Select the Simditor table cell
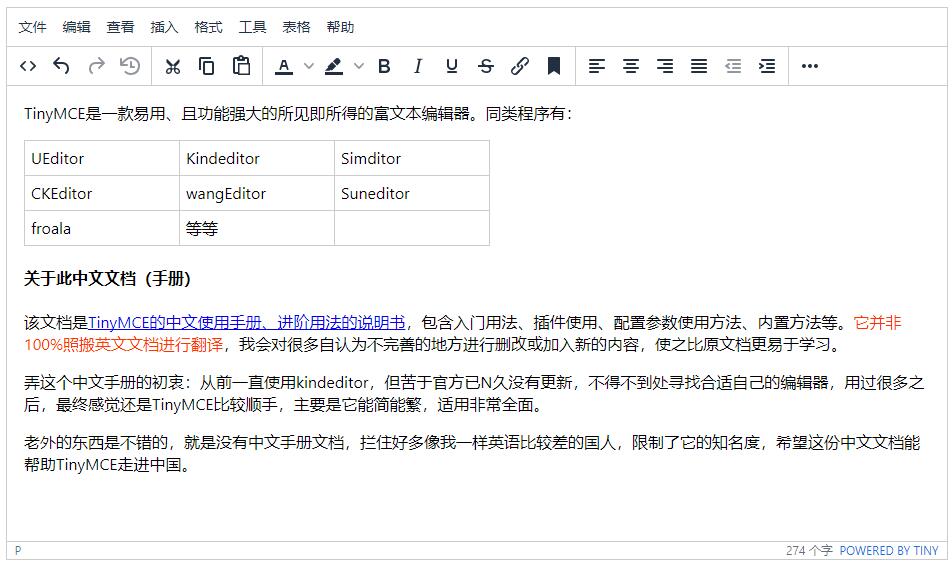This screenshot has height=563, width=952. 412,159
